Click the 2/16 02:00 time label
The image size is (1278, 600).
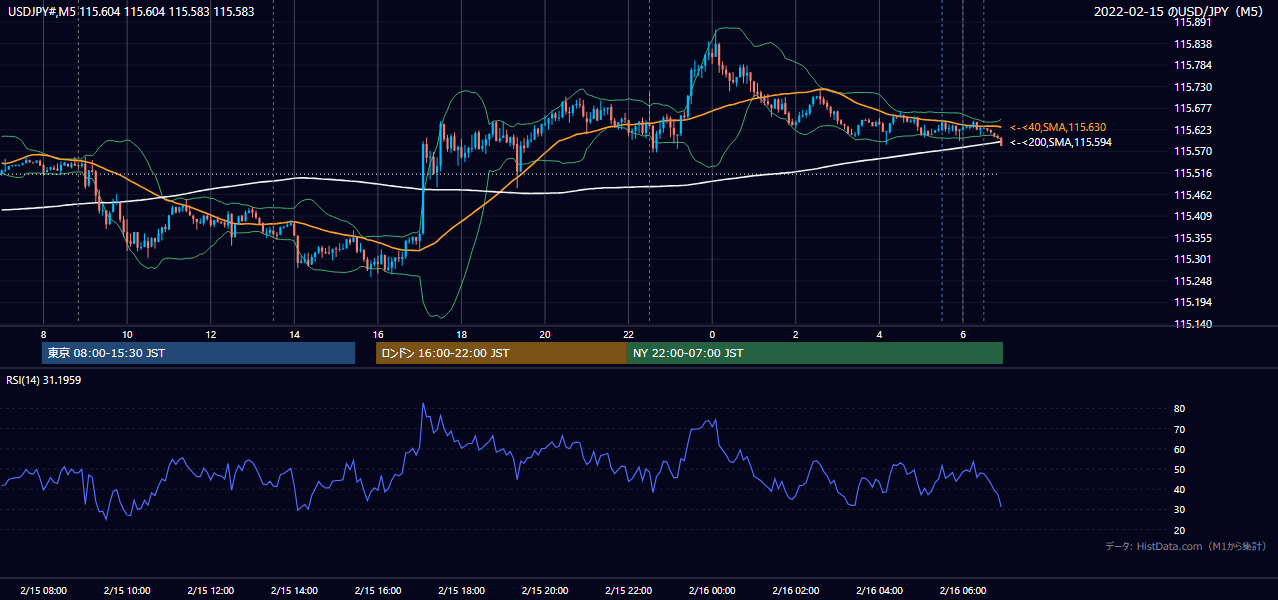point(795,590)
